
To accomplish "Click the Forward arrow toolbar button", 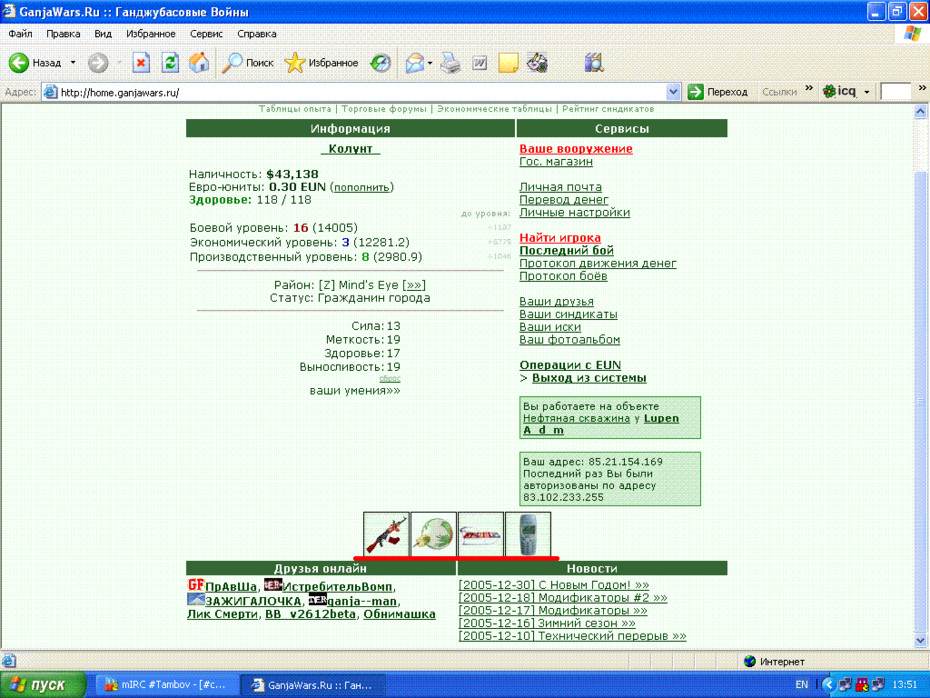I will (98, 62).
